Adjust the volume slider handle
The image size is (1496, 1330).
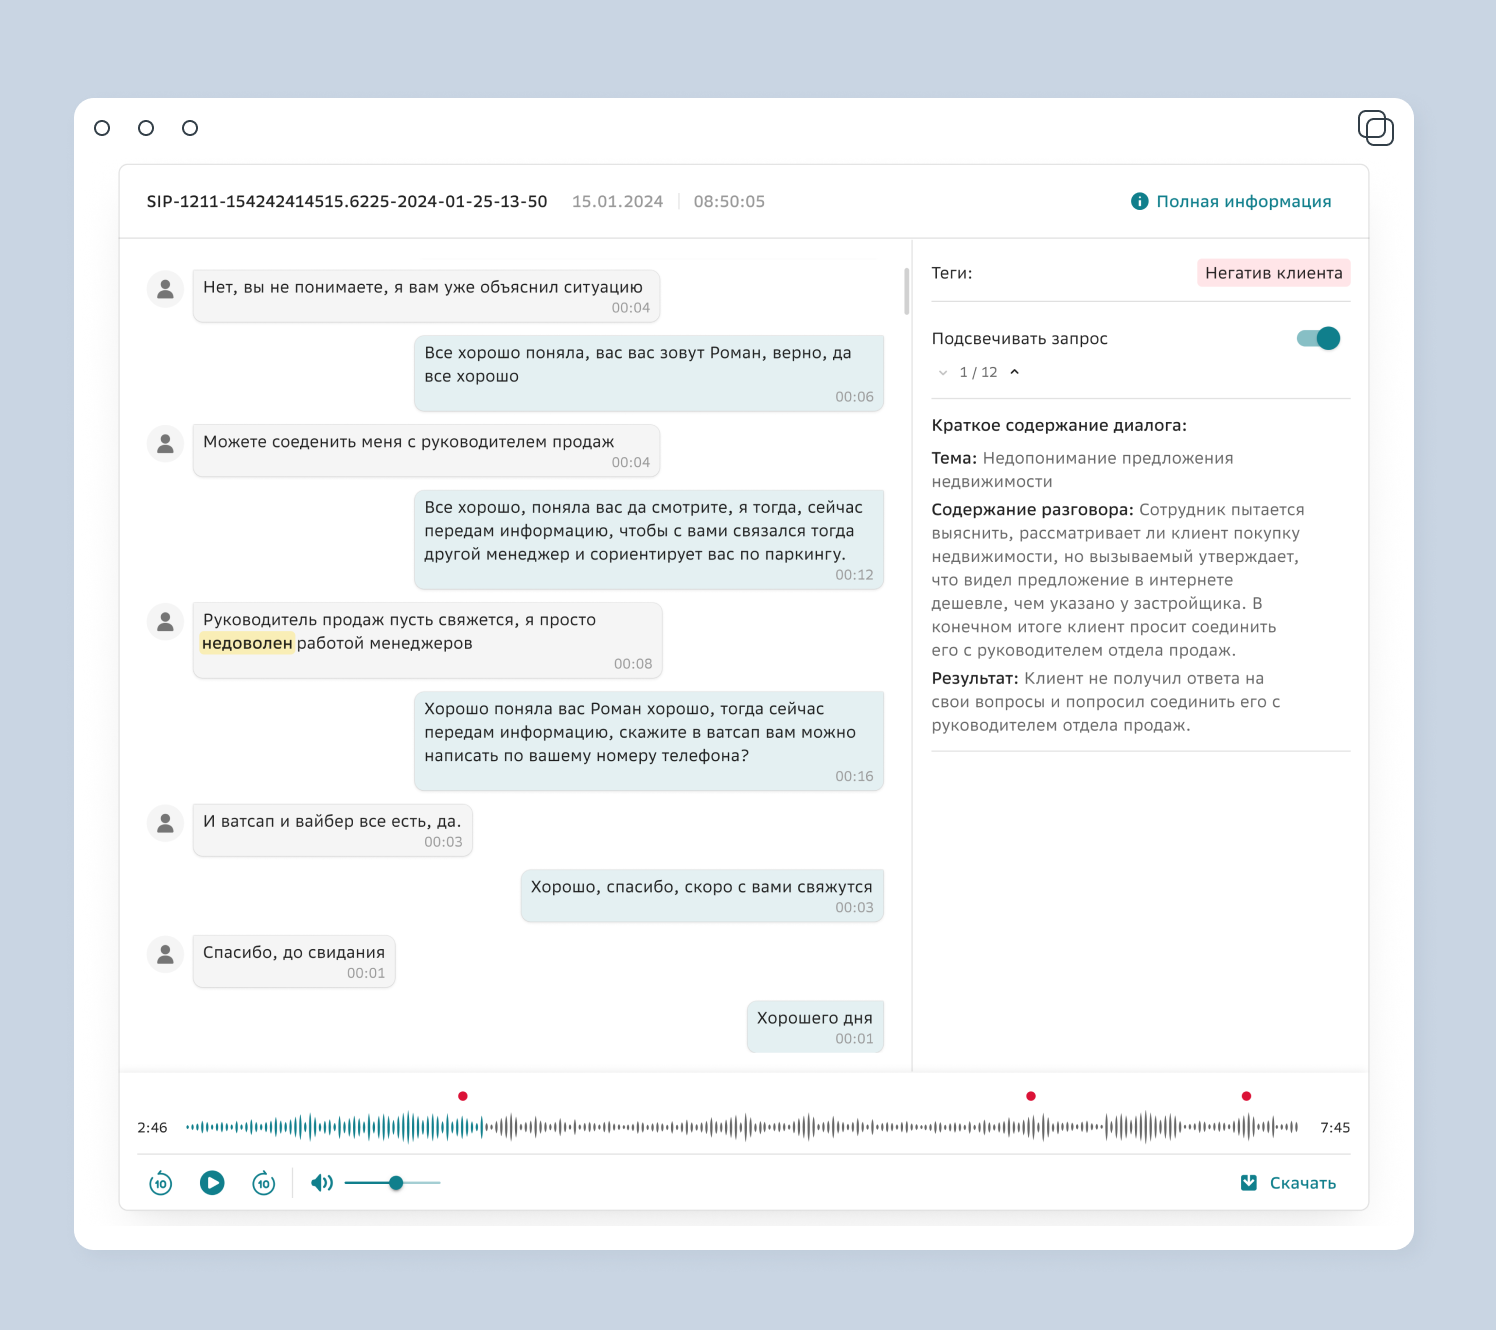(396, 1183)
